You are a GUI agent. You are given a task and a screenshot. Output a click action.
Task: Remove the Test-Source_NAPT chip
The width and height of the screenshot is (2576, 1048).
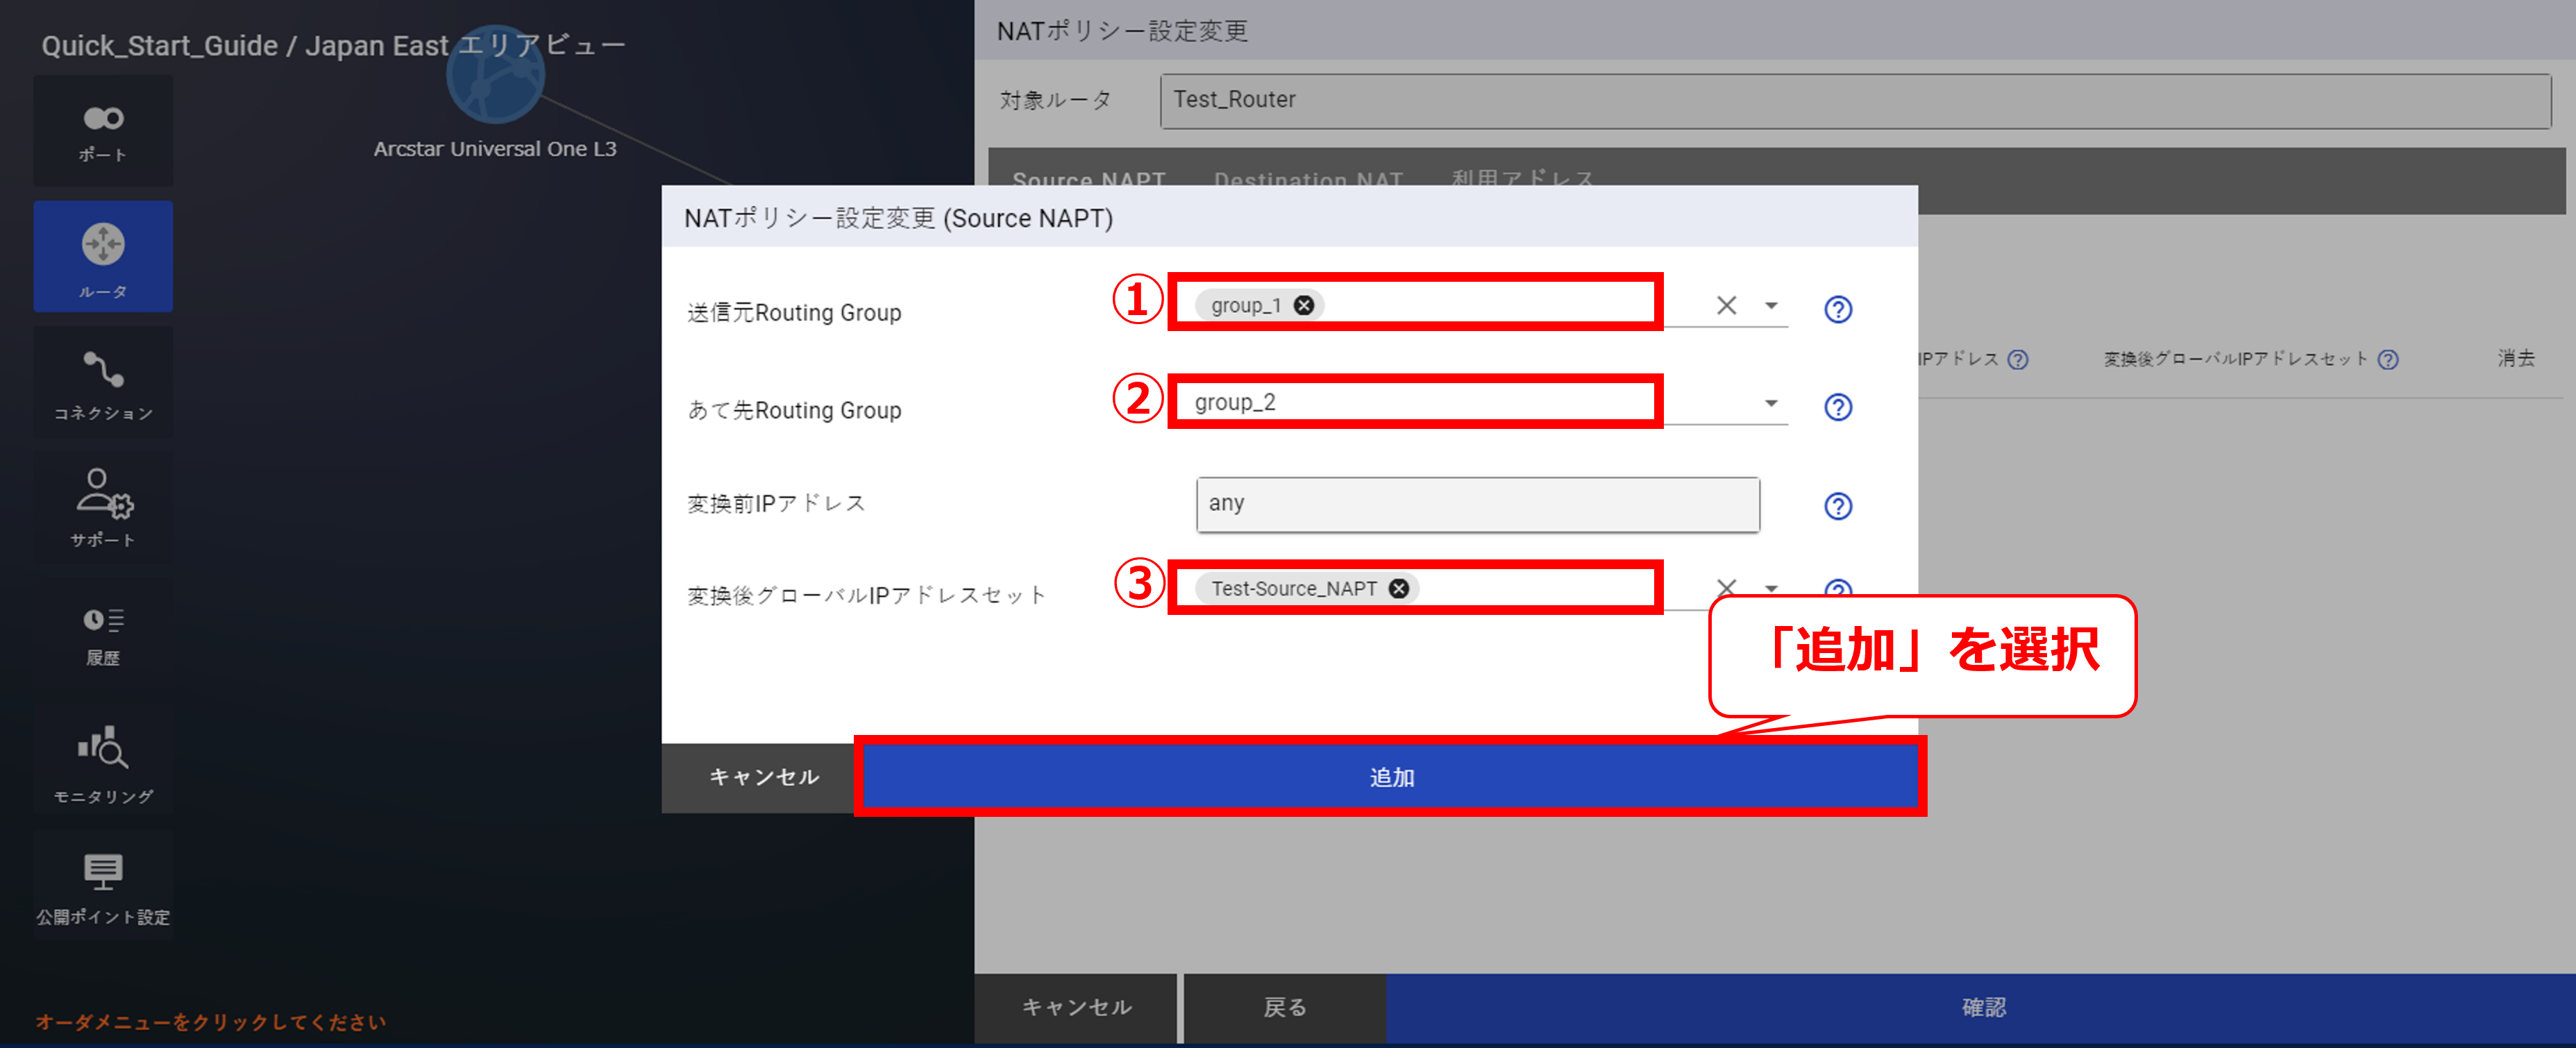click(1399, 589)
